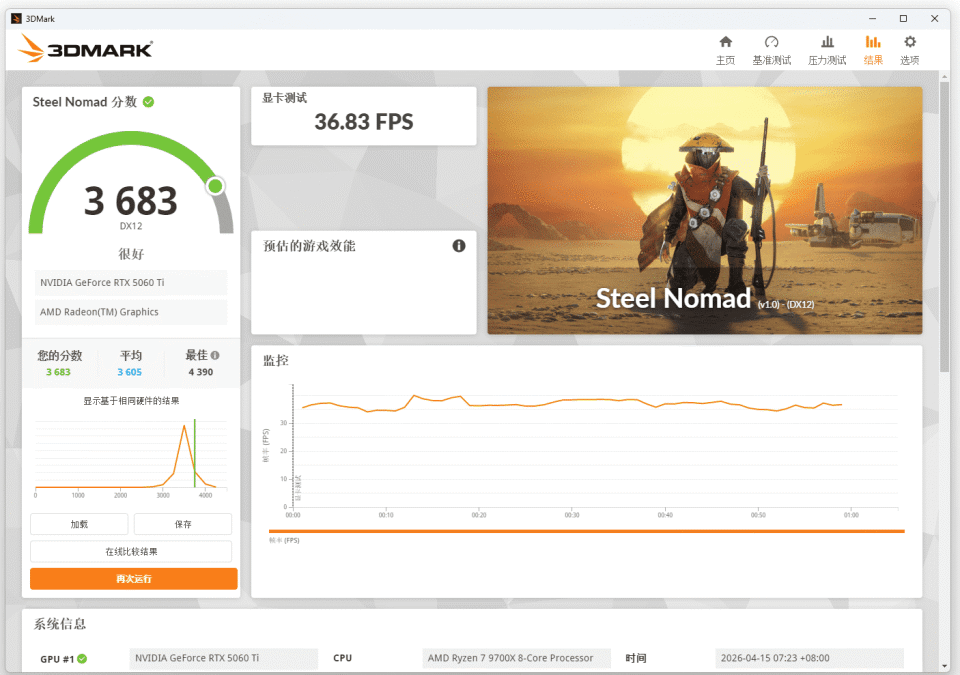Click the score distribution chart
The height and width of the screenshot is (675, 960).
coord(131,456)
